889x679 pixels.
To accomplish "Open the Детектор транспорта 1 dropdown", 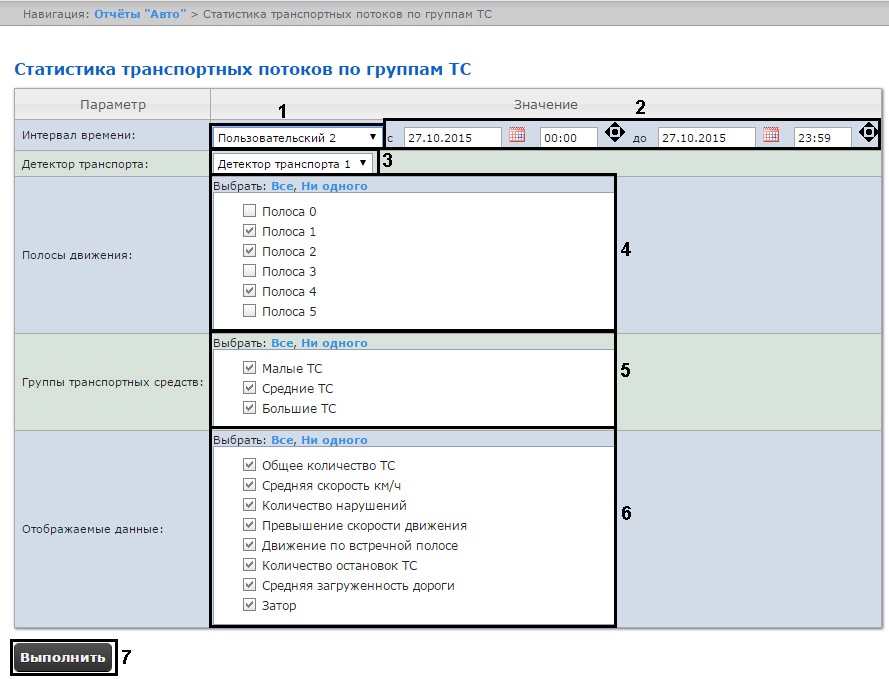I will (x=292, y=163).
